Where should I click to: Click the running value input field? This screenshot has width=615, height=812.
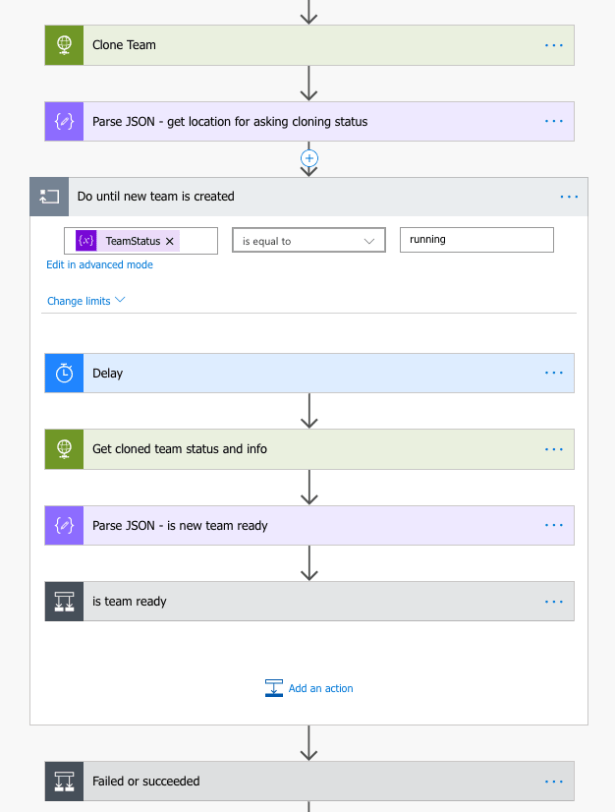[476, 239]
